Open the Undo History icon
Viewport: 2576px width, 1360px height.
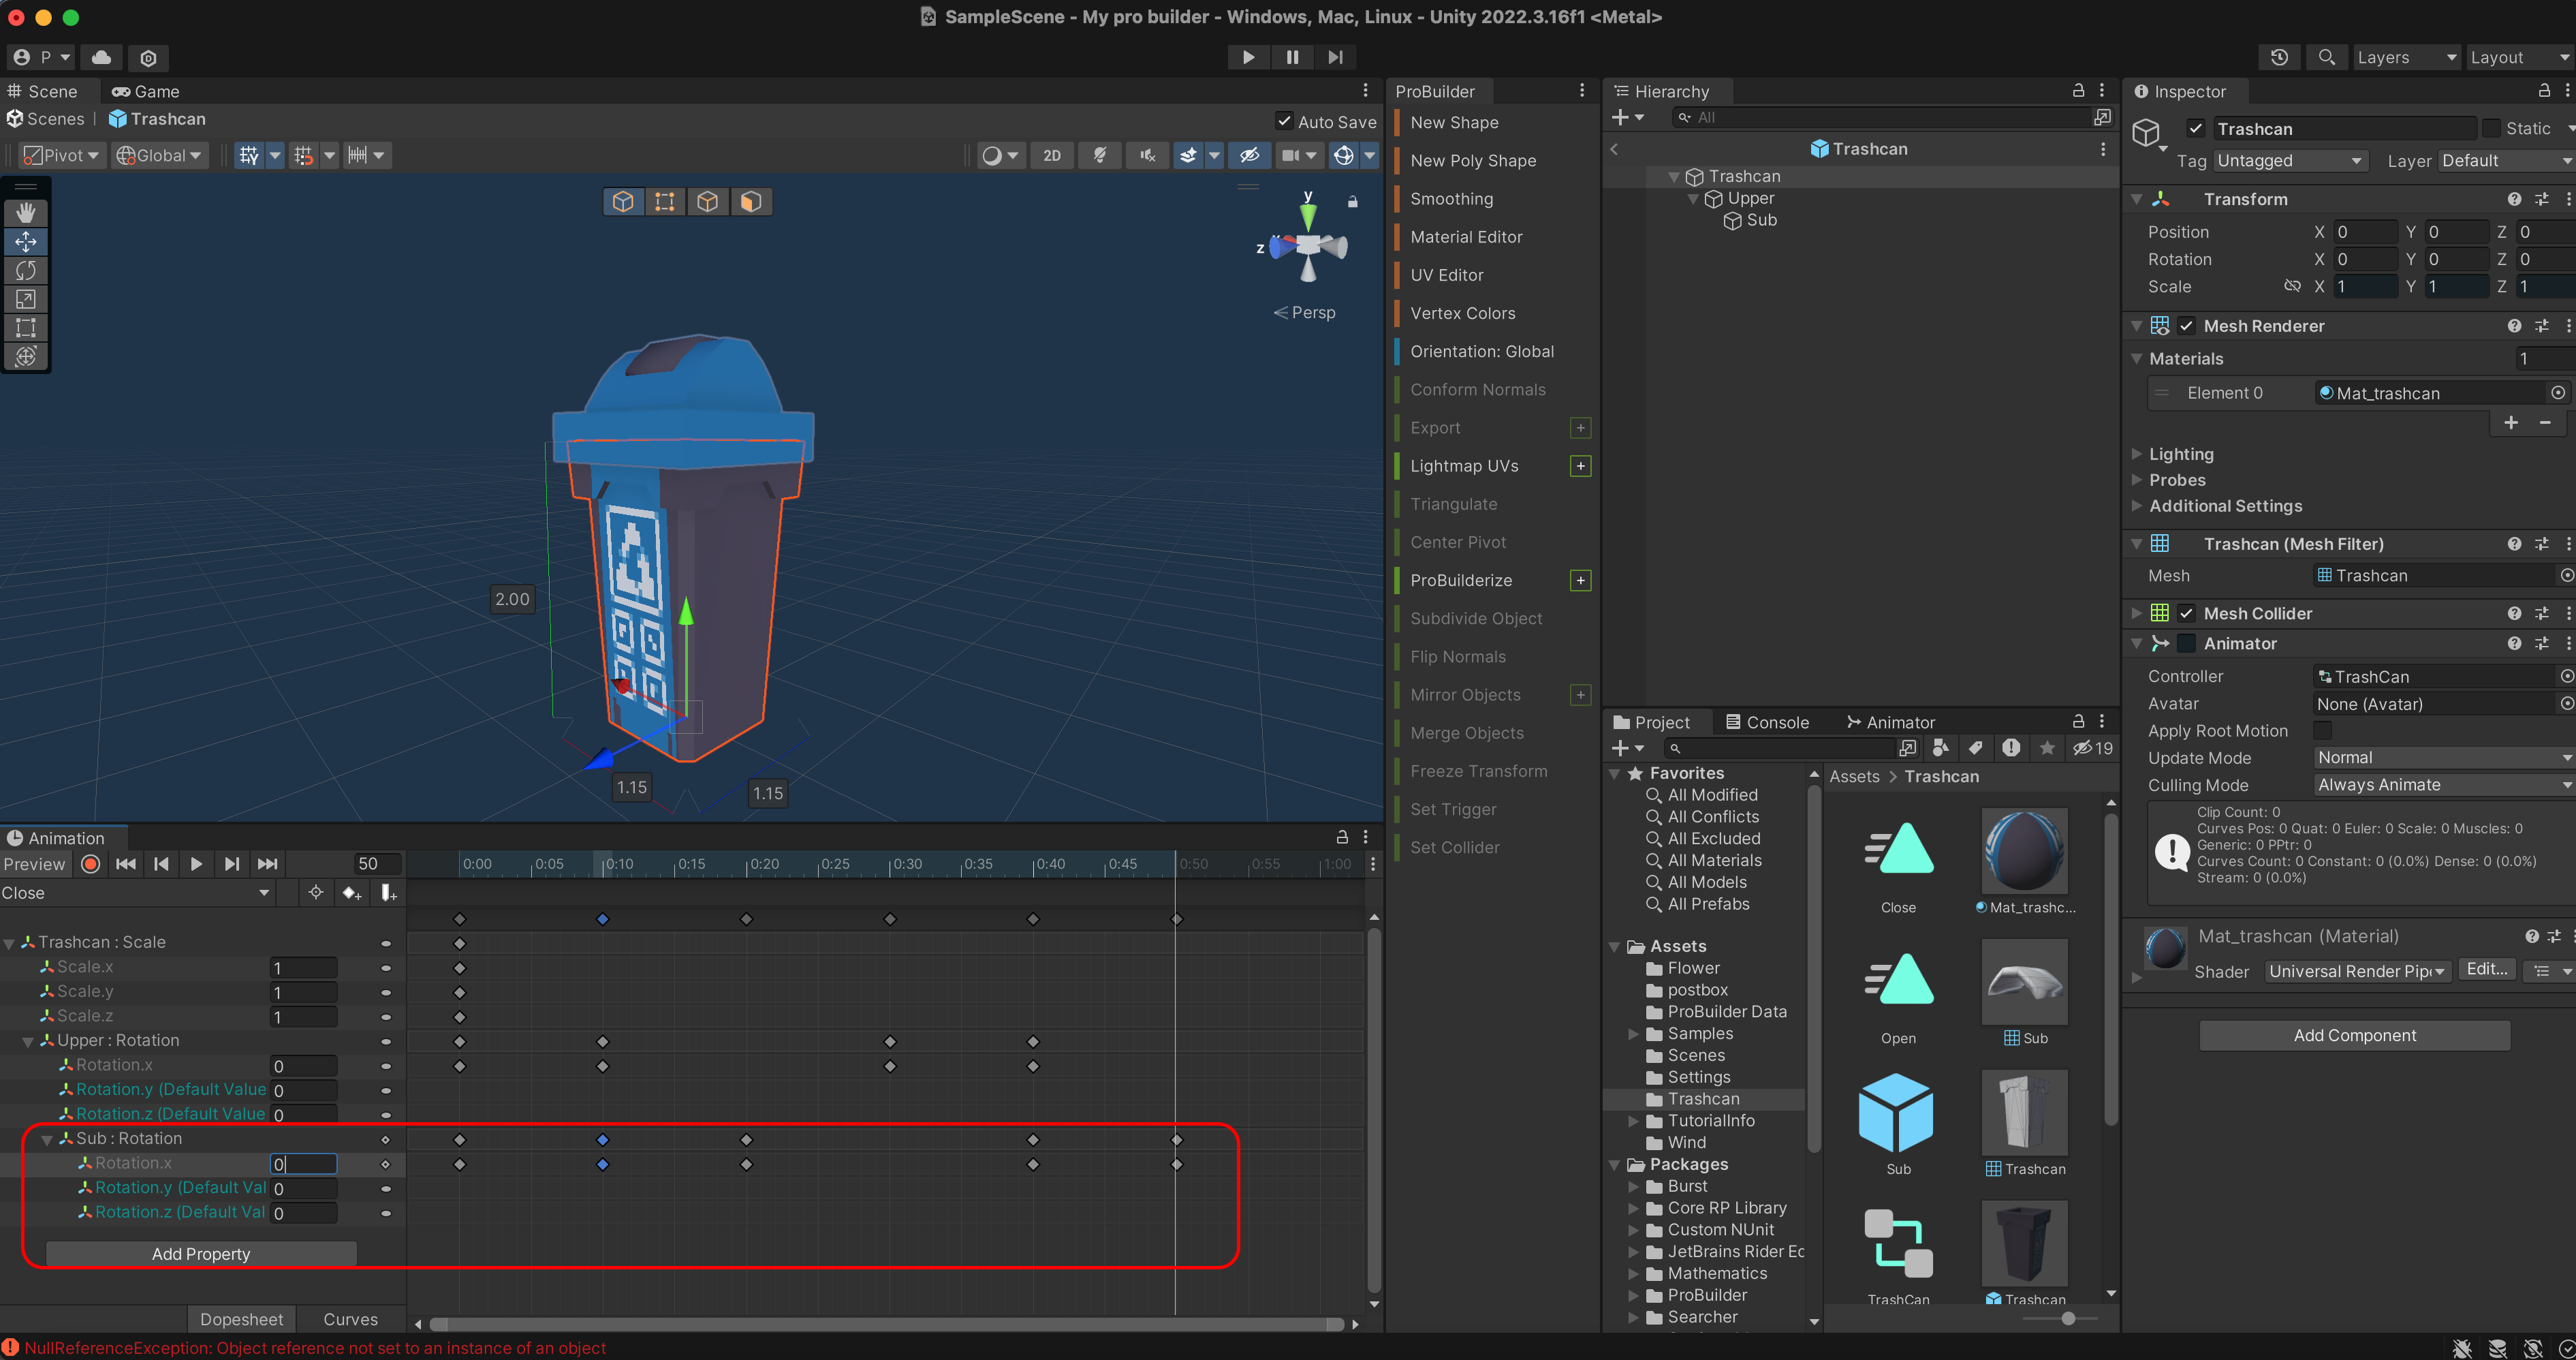[x=2279, y=57]
